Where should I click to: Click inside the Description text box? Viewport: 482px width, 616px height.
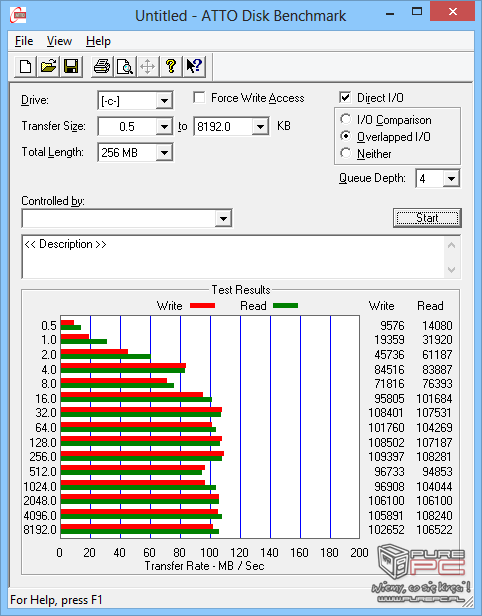(x=234, y=257)
